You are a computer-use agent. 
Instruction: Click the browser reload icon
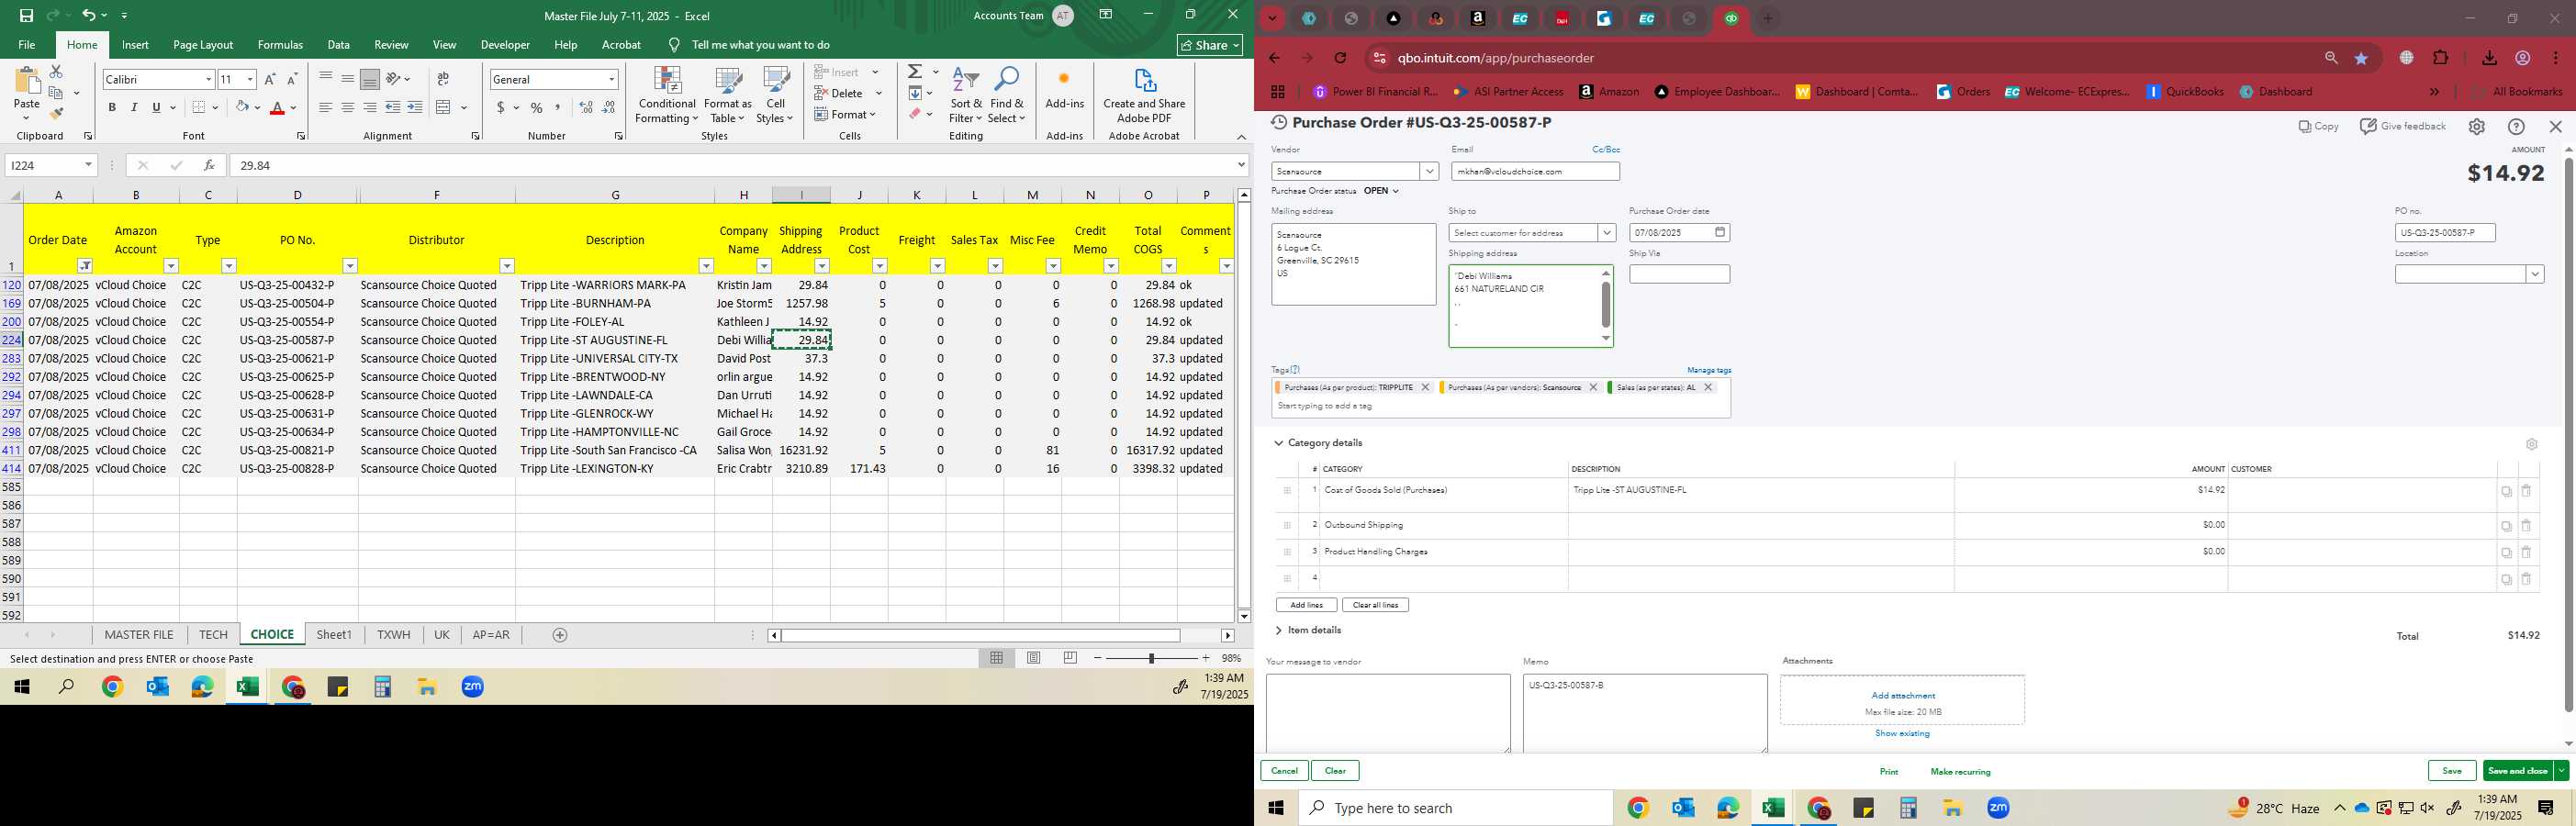click(x=1341, y=58)
